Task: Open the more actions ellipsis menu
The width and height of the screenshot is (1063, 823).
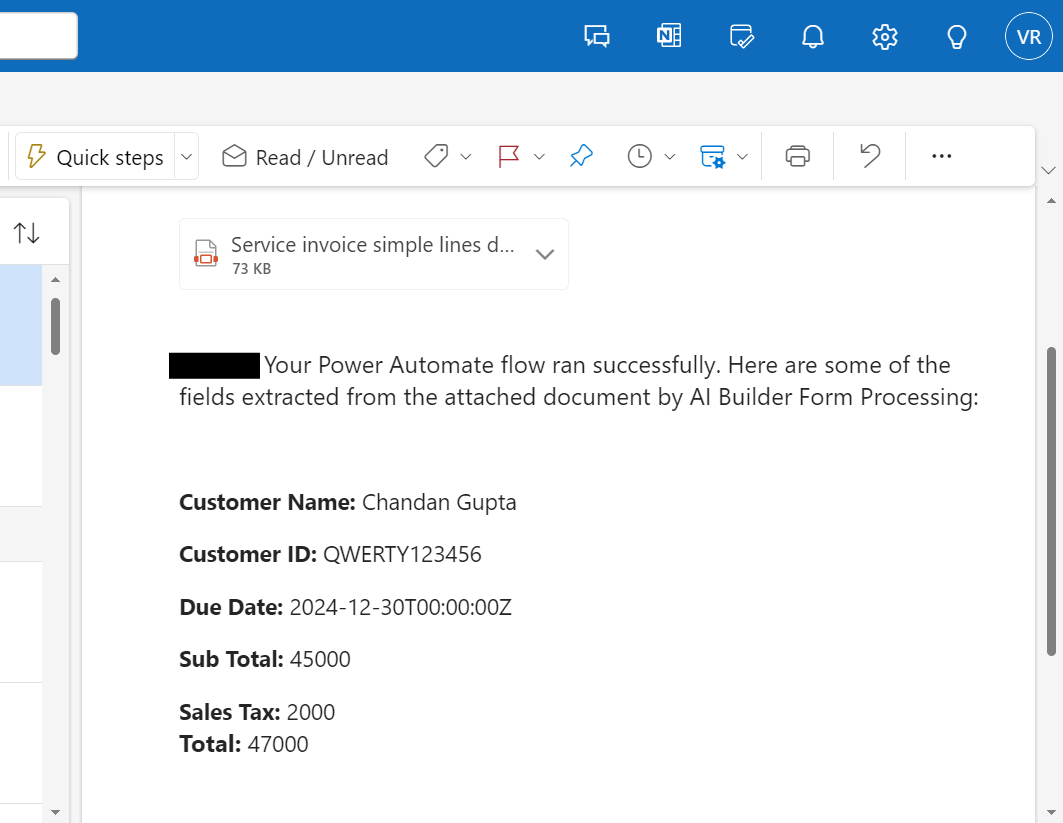Action: point(941,156)
